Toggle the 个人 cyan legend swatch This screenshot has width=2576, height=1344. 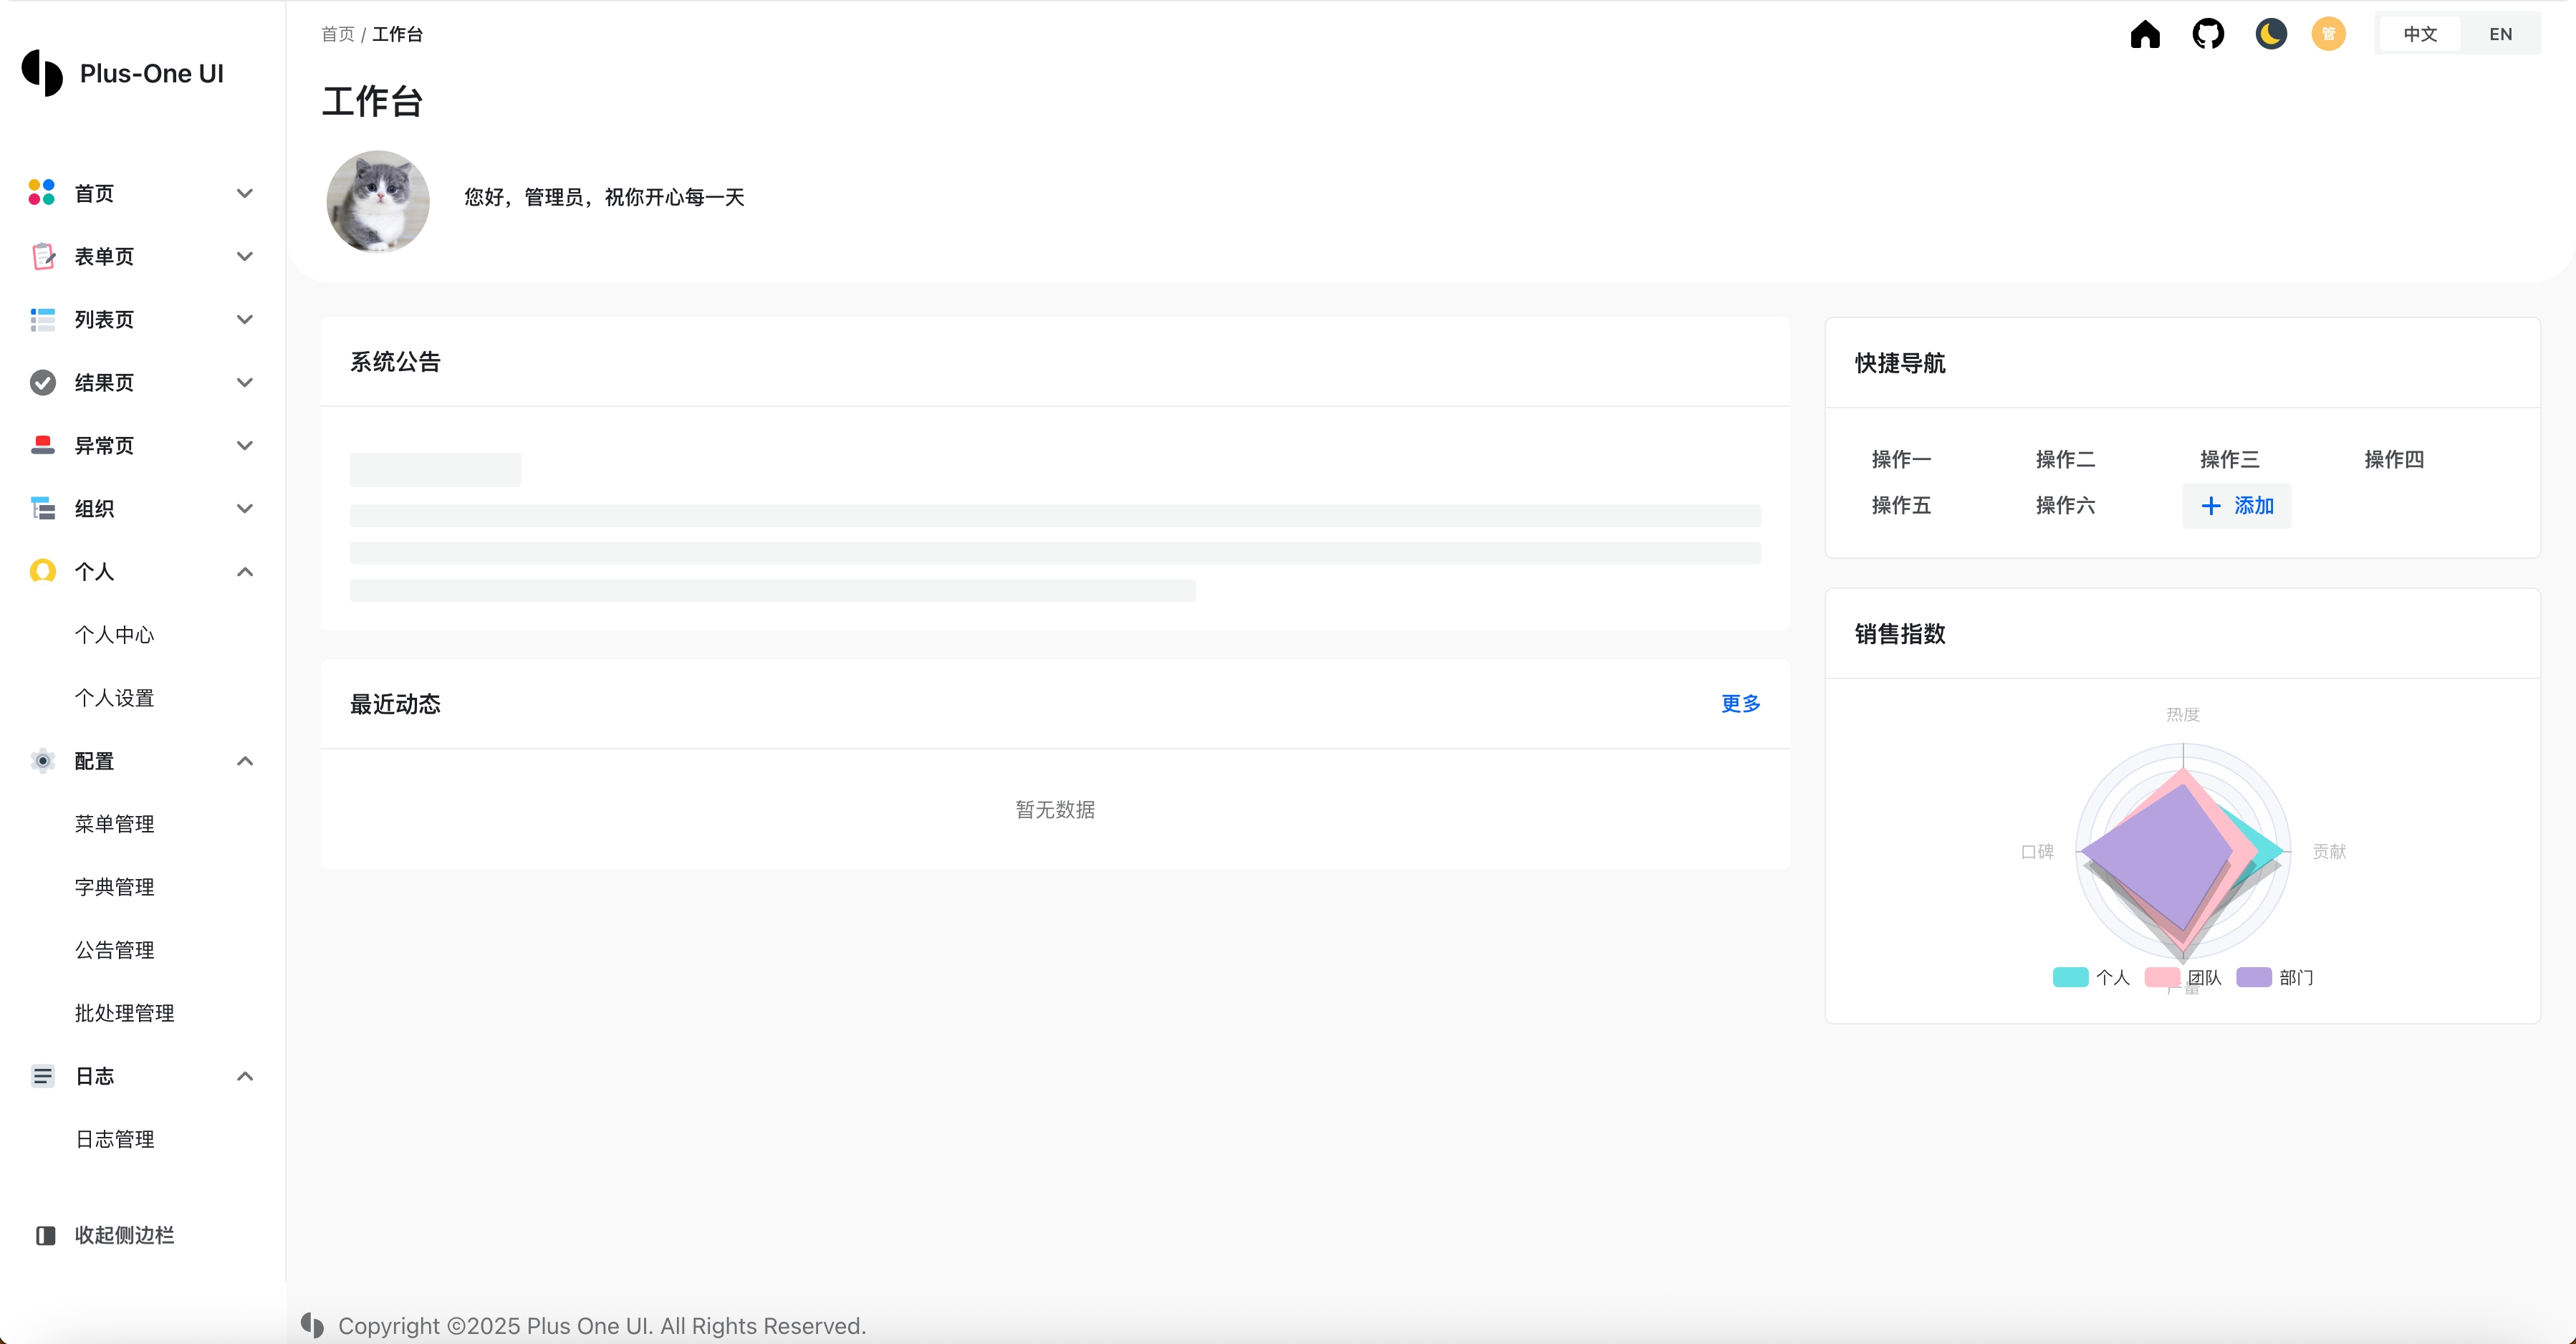(x=2070, y=977)
